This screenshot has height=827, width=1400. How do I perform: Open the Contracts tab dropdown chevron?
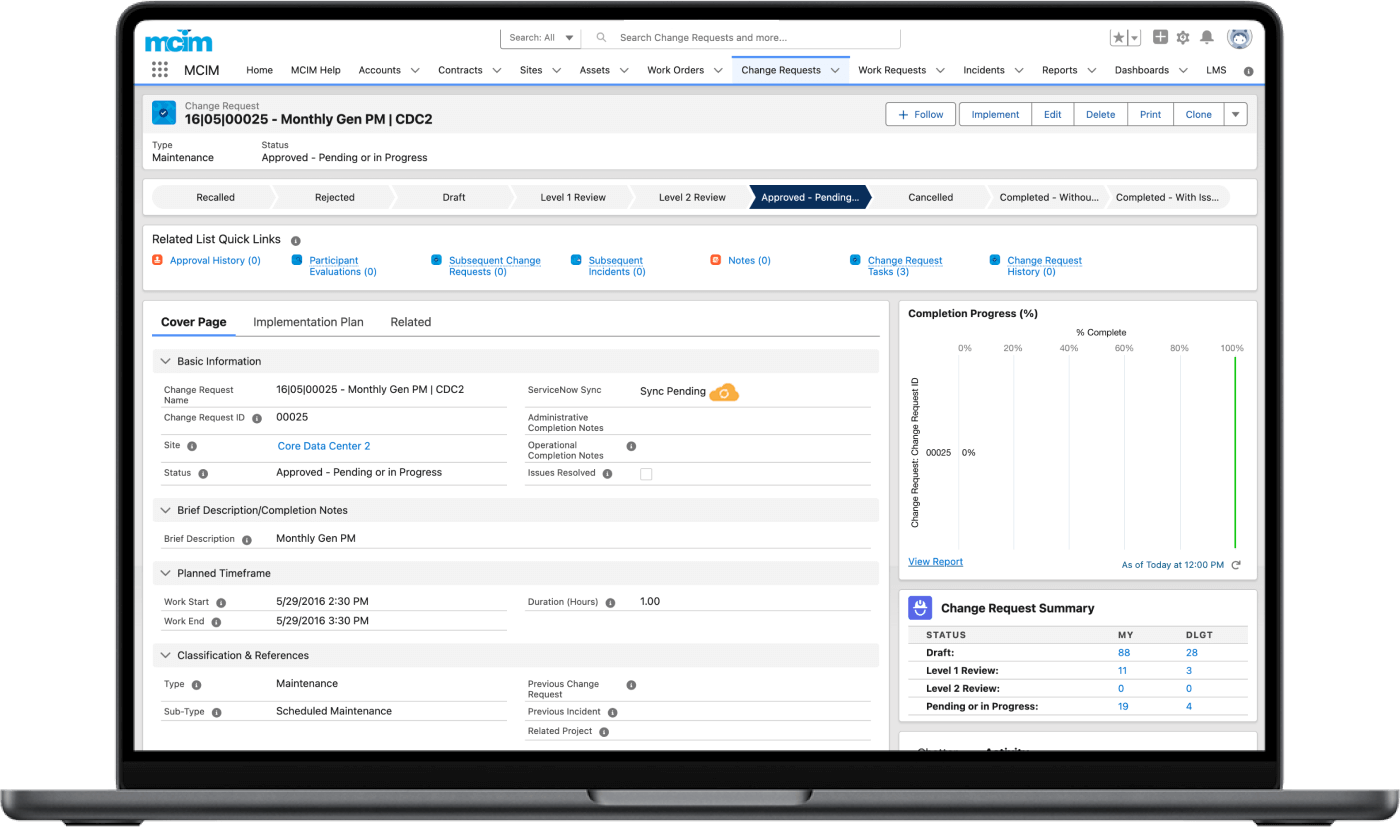tap(496, 70)
